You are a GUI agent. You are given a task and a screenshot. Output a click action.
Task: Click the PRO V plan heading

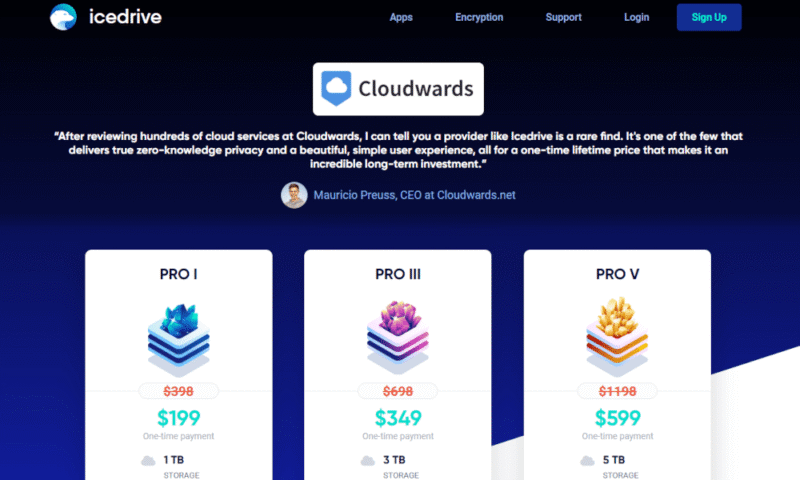(x=617, y=274)
